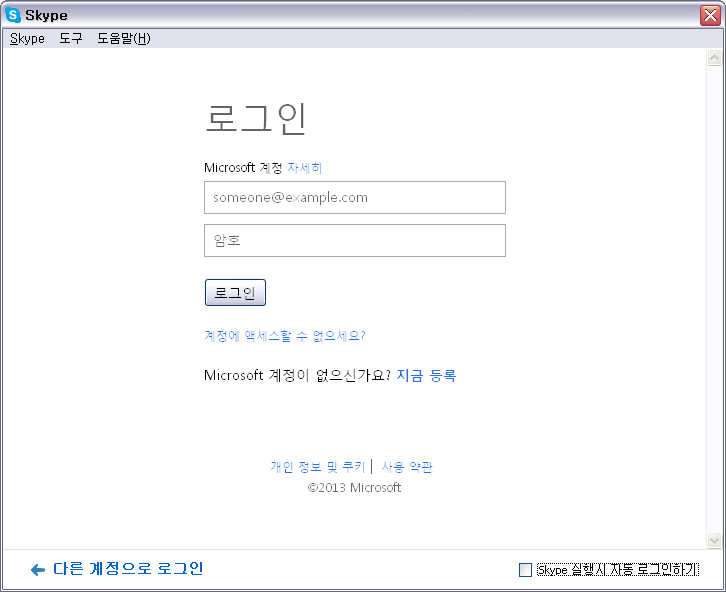Screen dimensions: 726x592
Task: Click the scrollbar up arrow
Action: [x=714, y=57]
